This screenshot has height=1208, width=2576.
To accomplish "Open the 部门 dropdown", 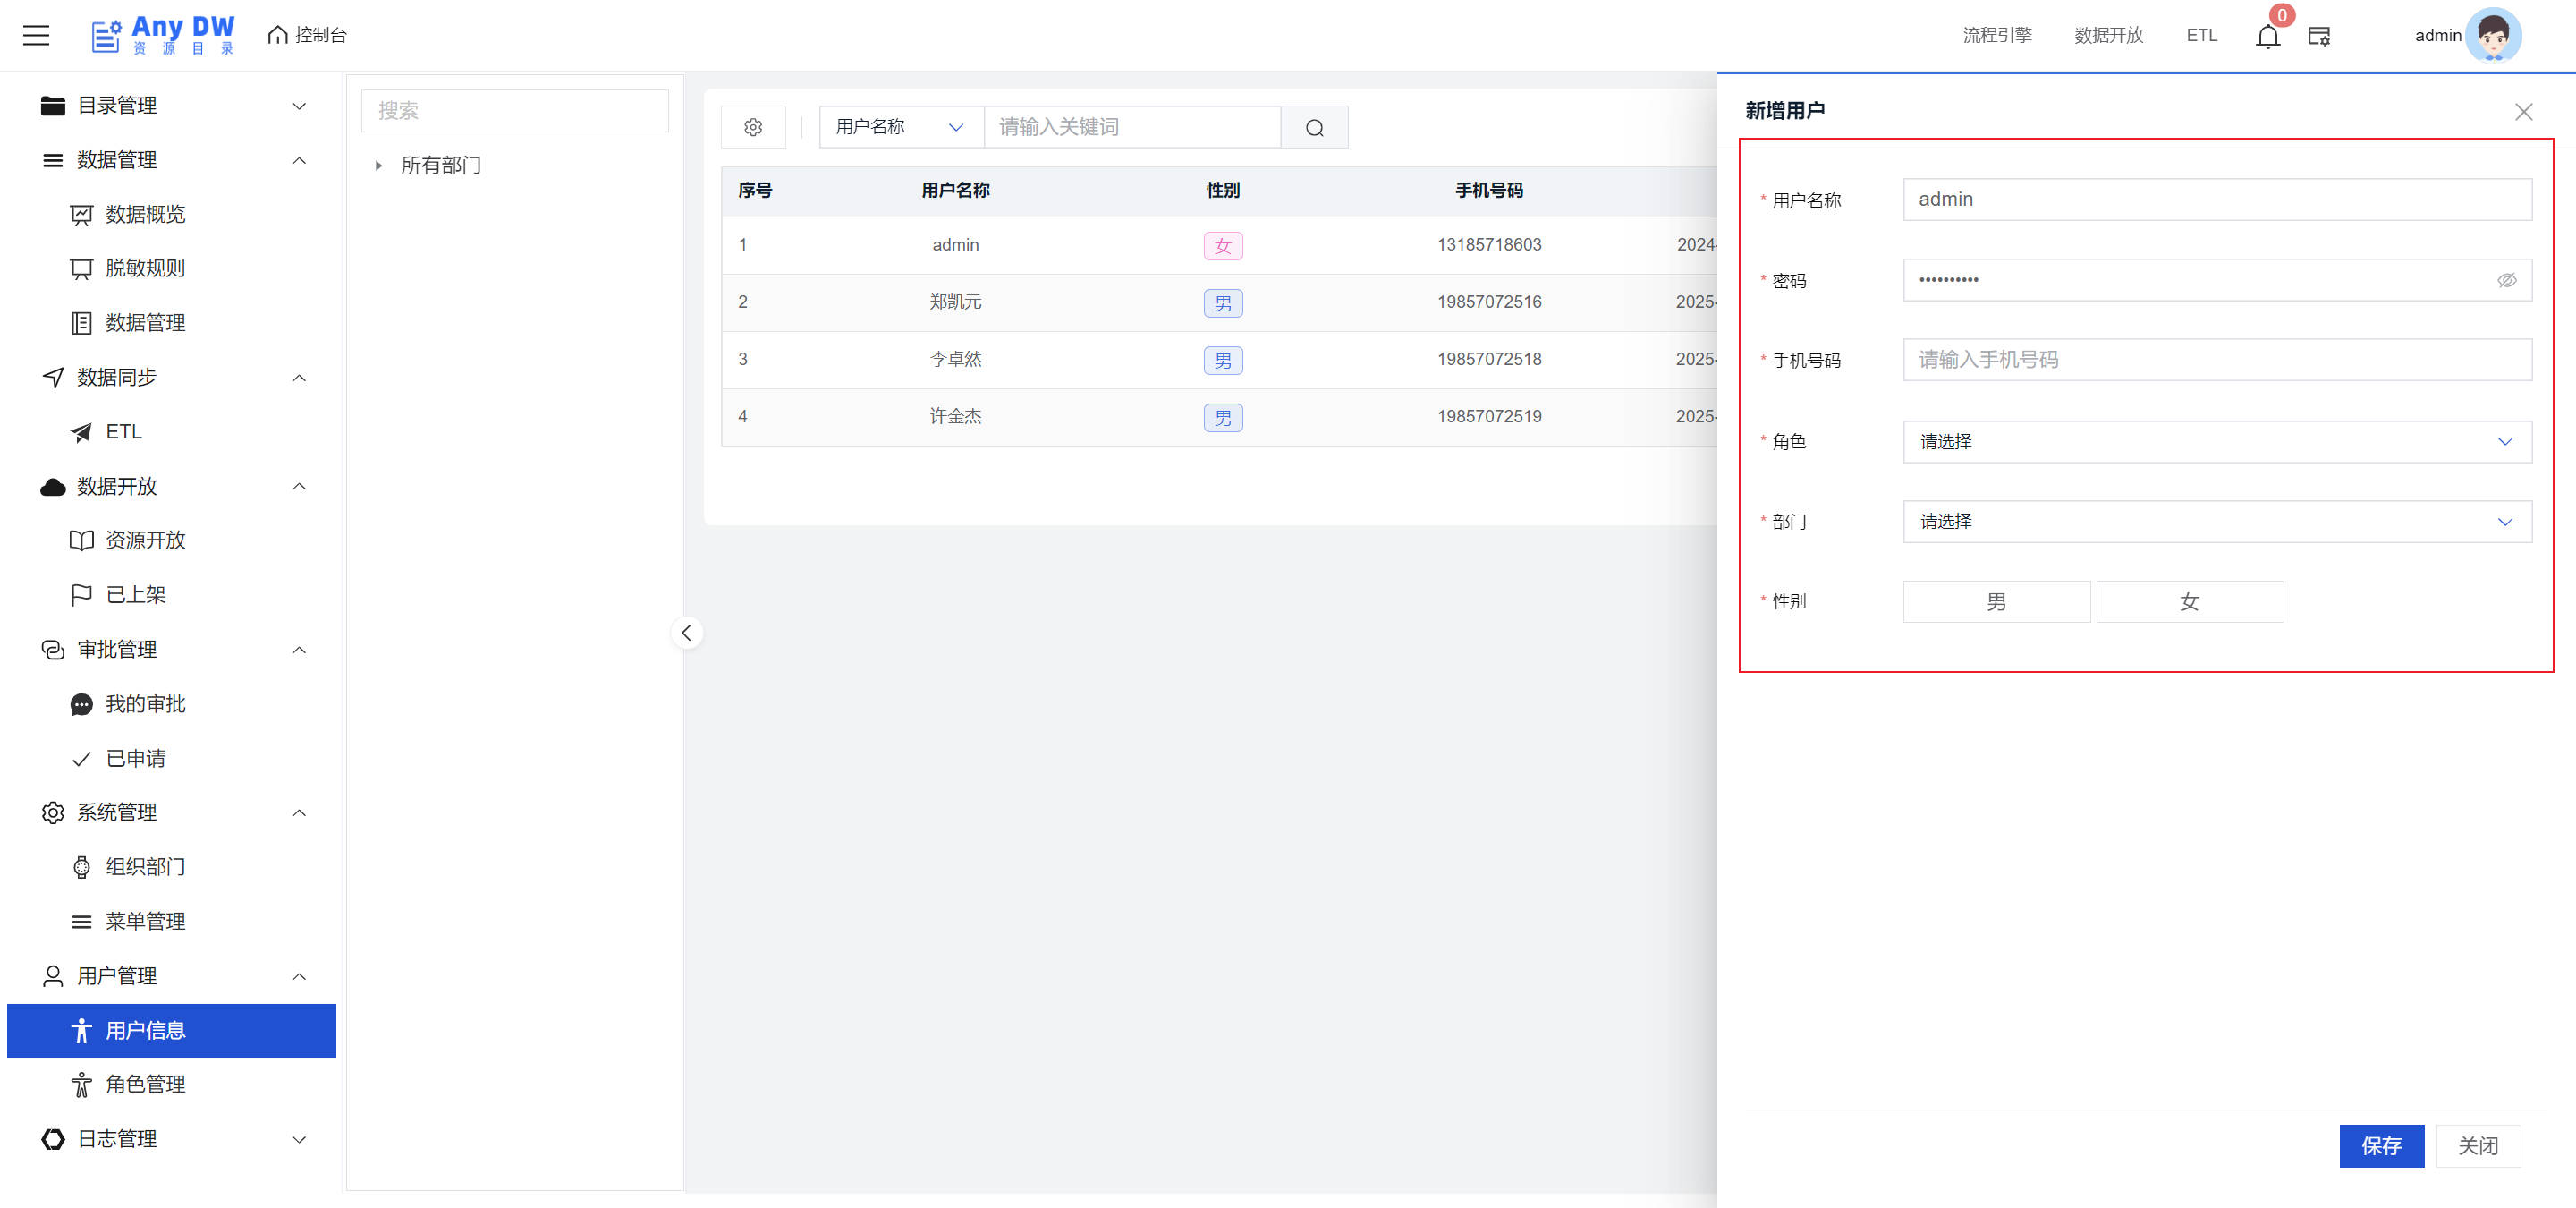I will (2216, 521).
